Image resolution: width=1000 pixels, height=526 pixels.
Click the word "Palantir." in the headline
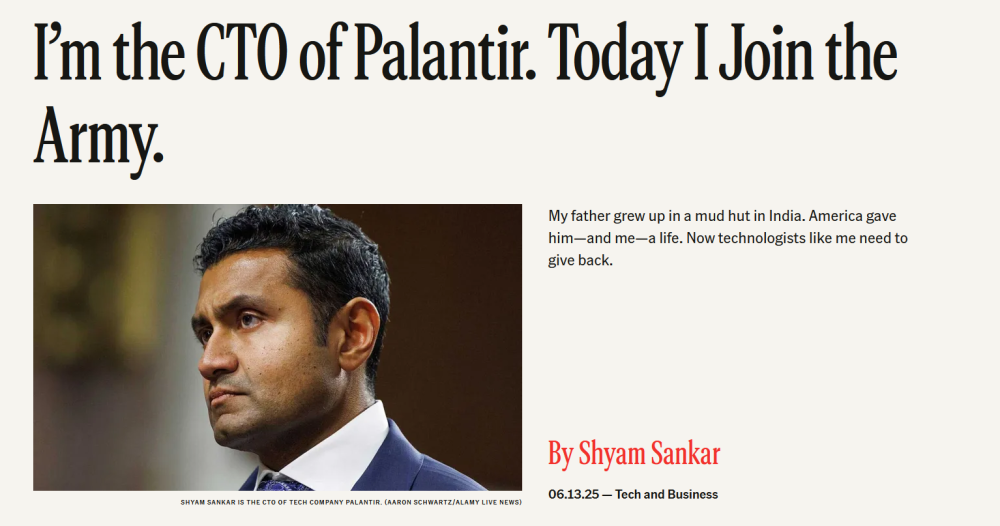(445, 54)
